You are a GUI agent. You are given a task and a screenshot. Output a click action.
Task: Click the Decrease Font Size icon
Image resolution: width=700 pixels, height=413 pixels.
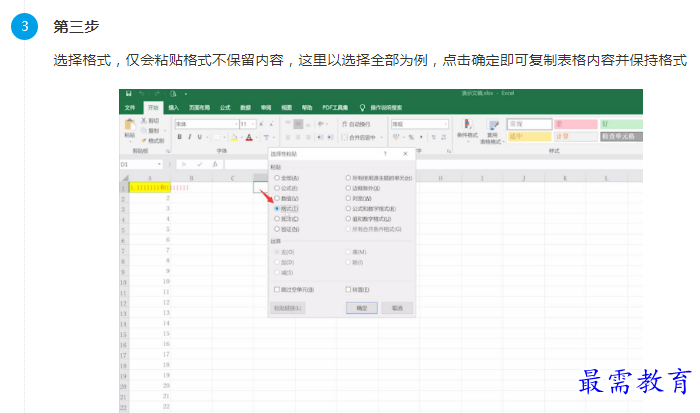tap(271, 124)
